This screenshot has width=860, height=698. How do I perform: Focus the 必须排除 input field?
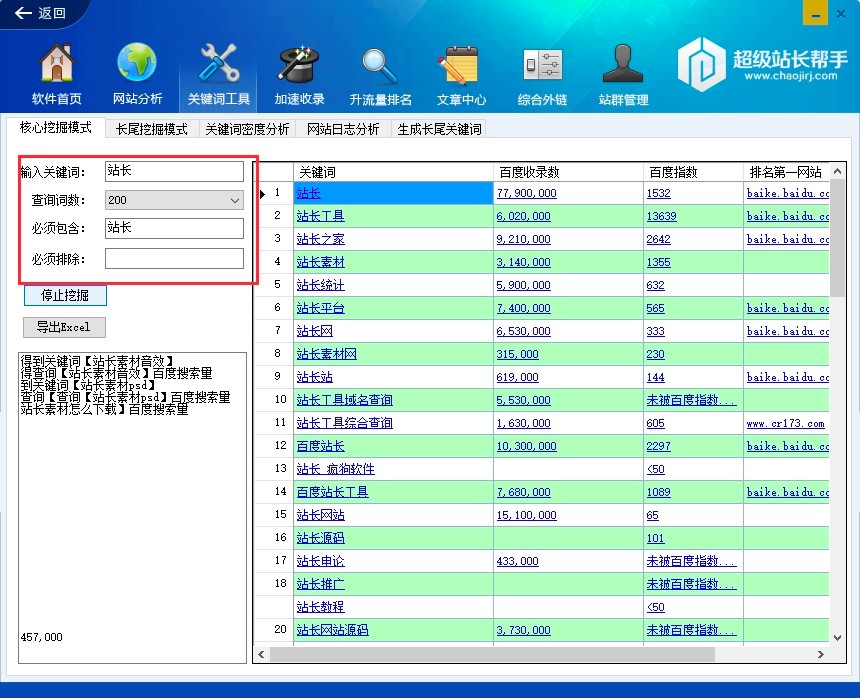(174, 259)
